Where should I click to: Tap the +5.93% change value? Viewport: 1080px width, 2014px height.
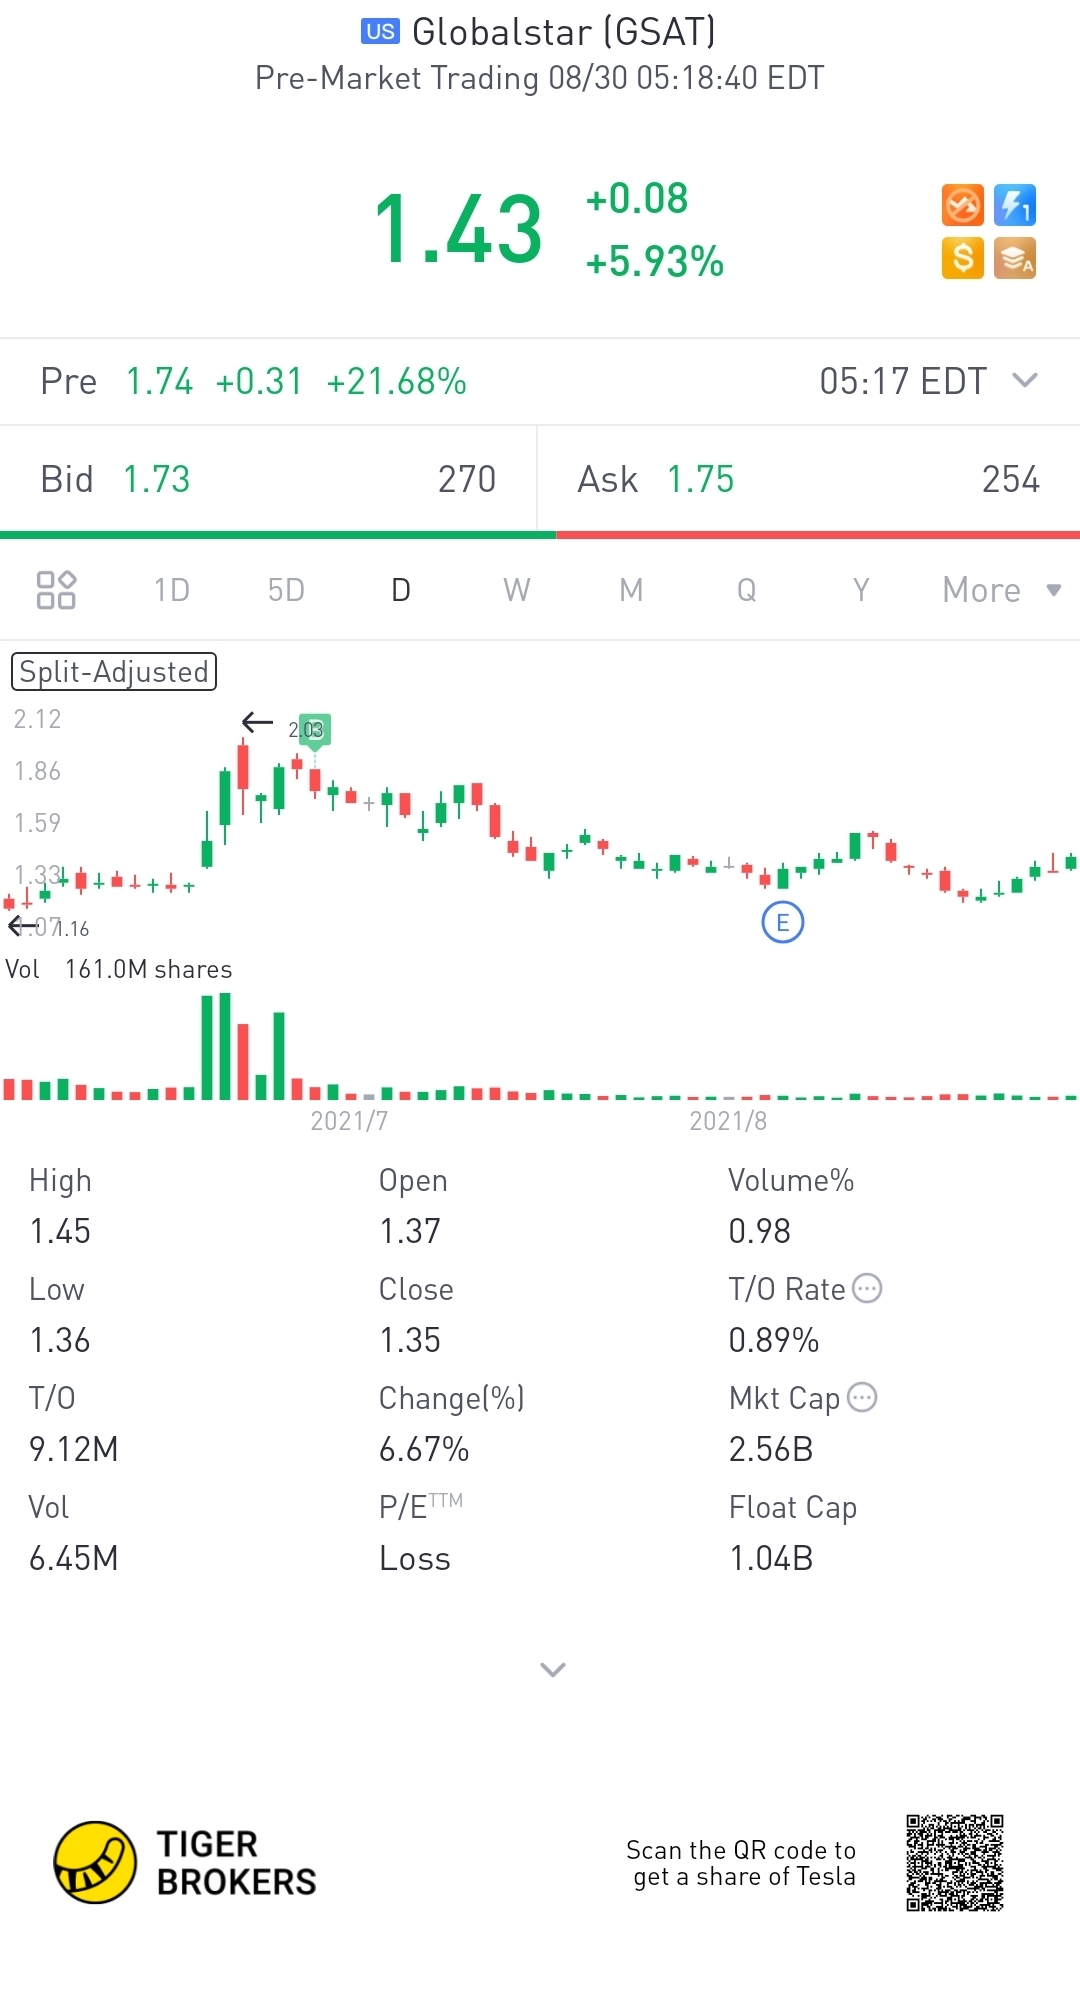point(655,262)
